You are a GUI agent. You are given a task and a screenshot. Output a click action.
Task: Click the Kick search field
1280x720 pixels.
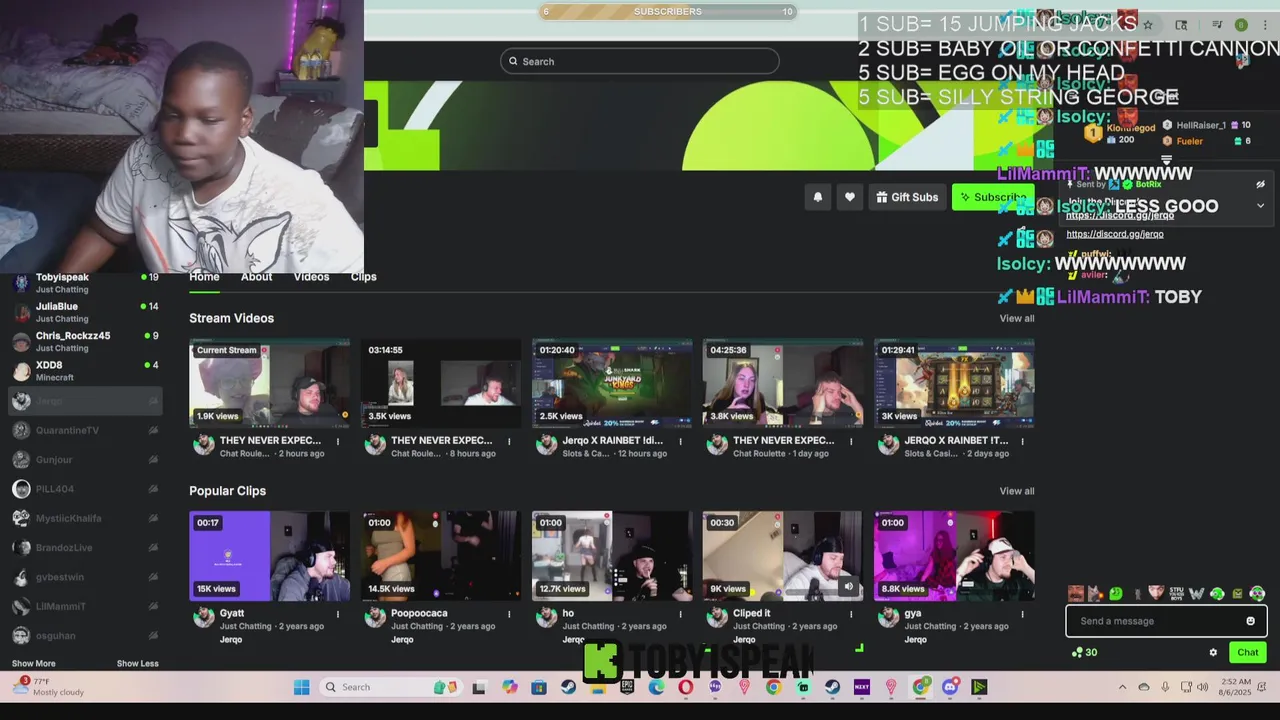tap(640, 61)
